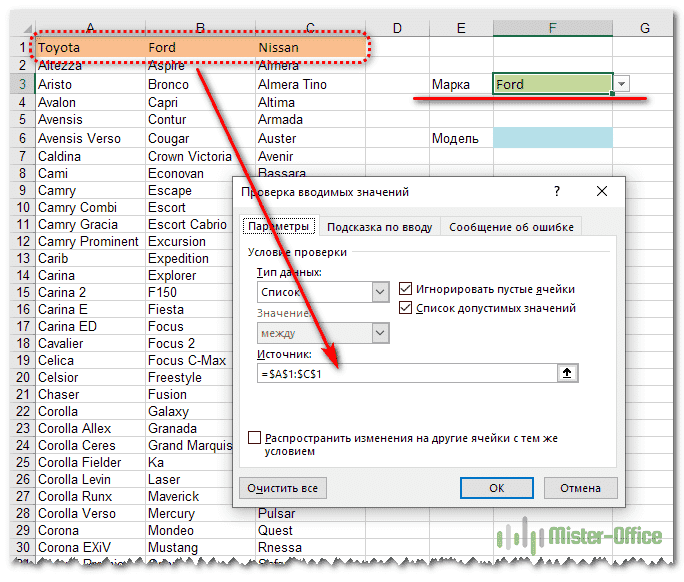Select column D header
The image size is (684, 582).
(x=396, y=27)
